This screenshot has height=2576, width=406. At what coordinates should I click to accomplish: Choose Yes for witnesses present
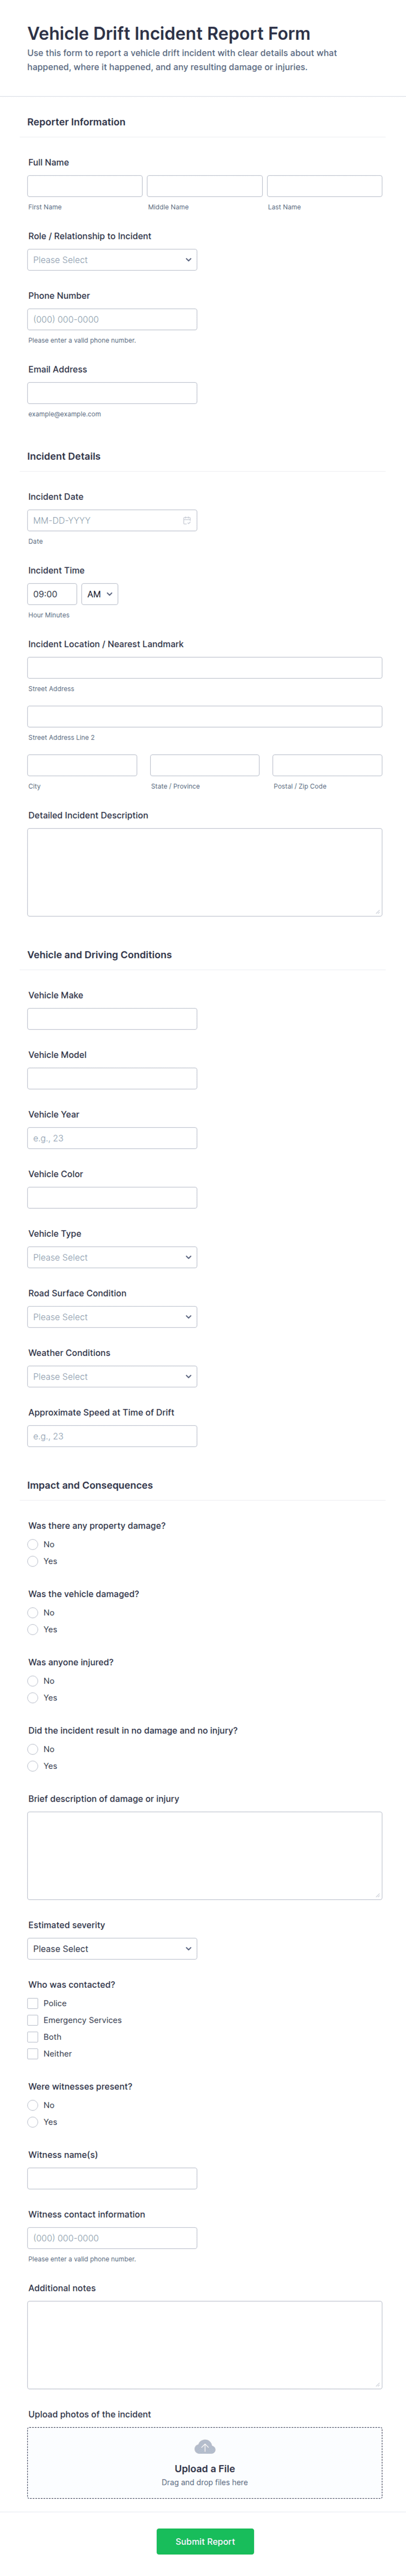[x=33, y=2122]
